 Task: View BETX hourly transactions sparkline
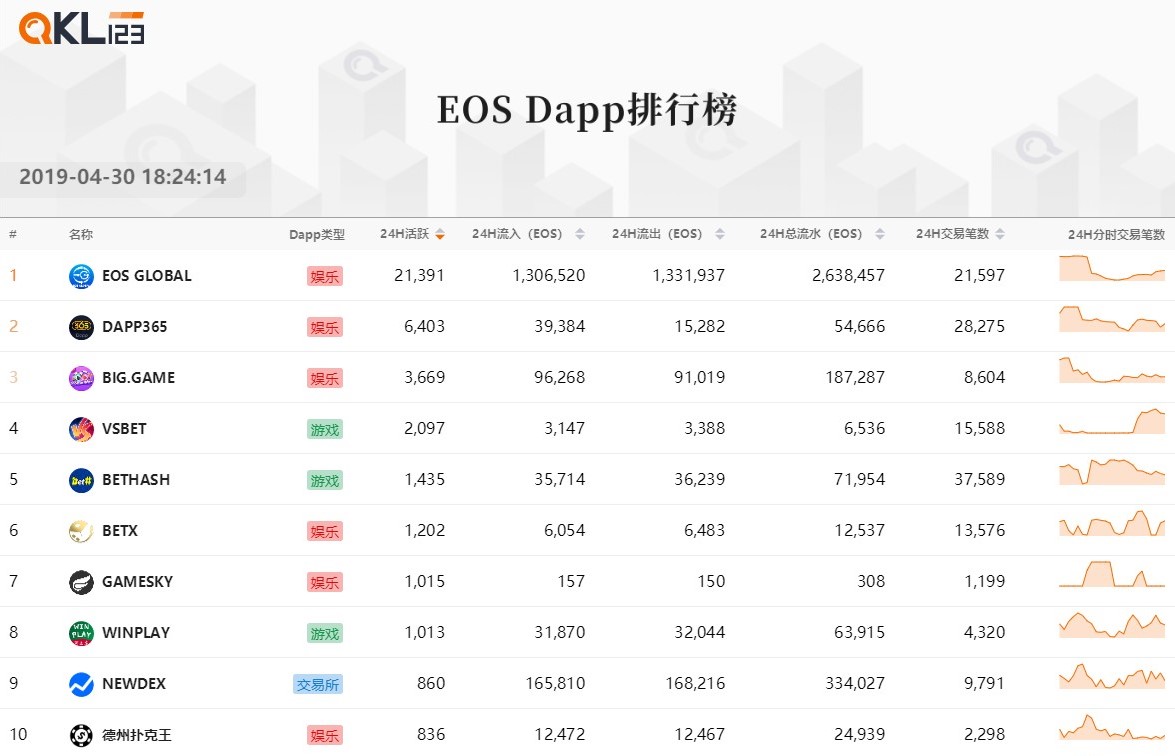coord(1112,523)
